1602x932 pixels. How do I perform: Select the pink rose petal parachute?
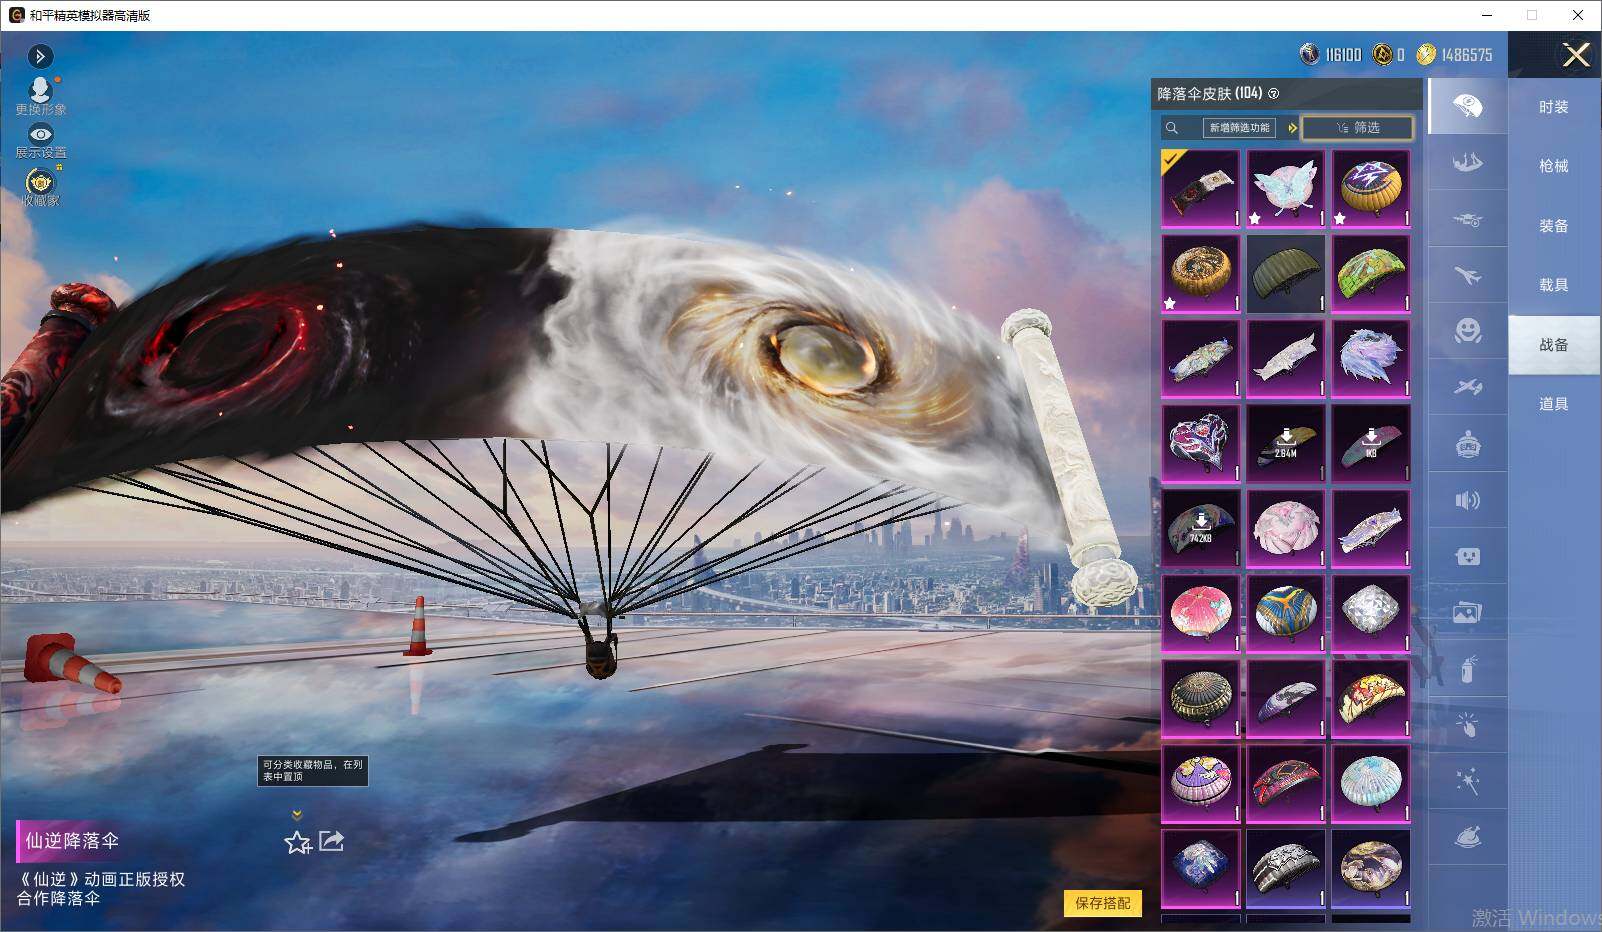pos(1286,528)
